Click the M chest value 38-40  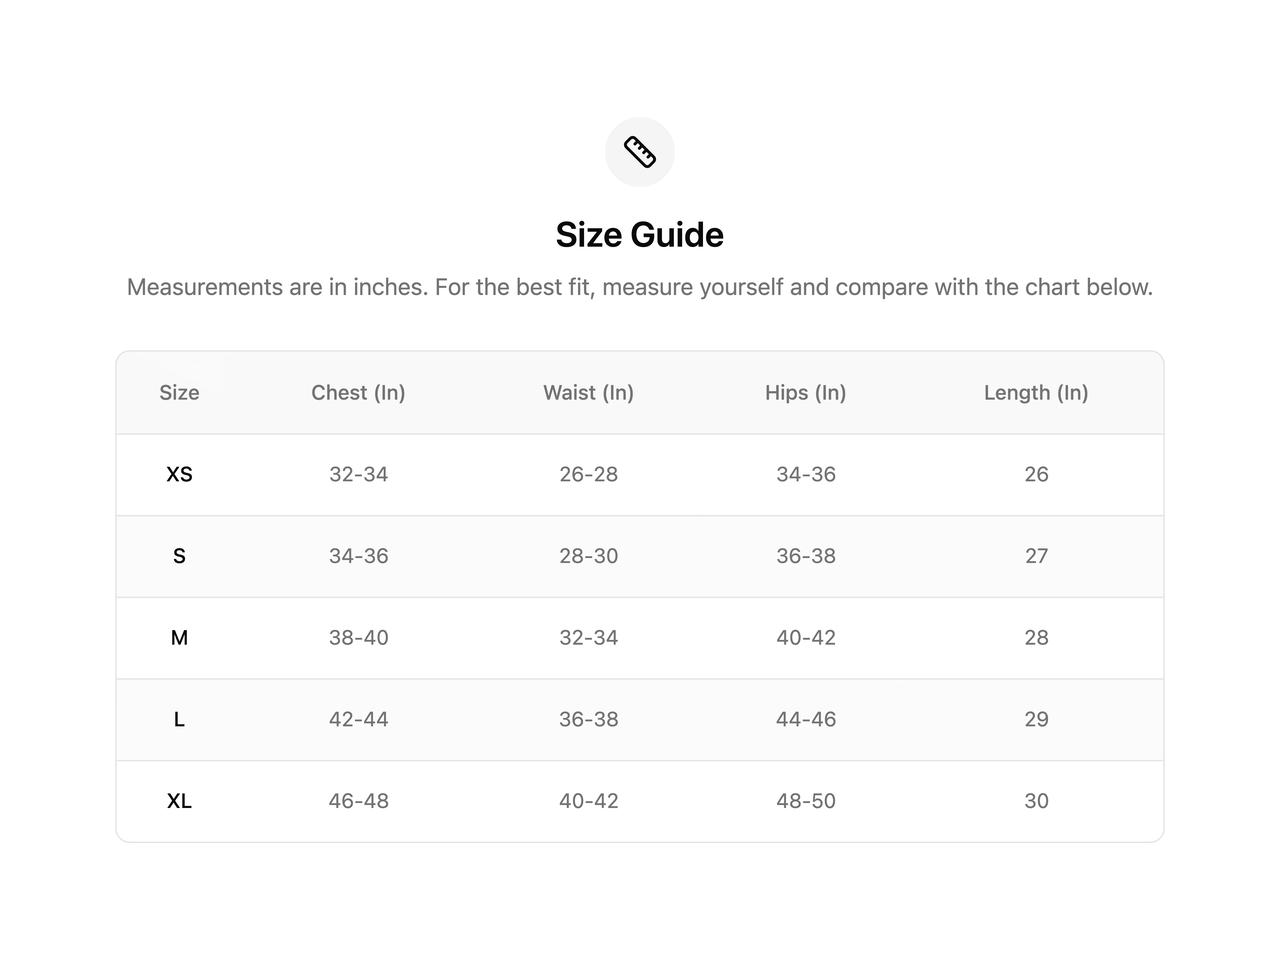click(x=358, y=638)
